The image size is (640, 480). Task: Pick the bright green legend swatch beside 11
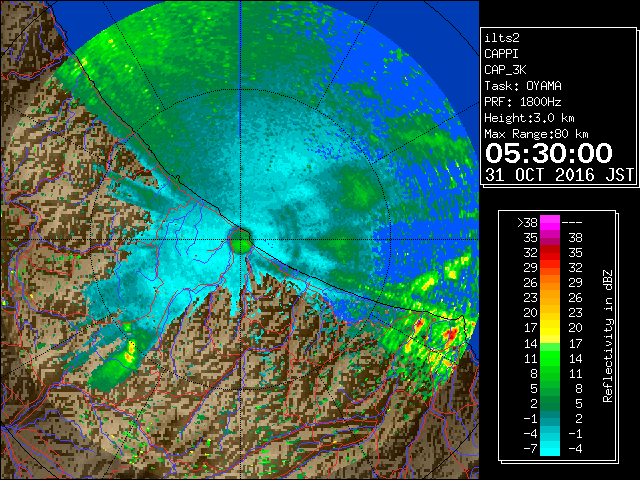click(550, 358)
